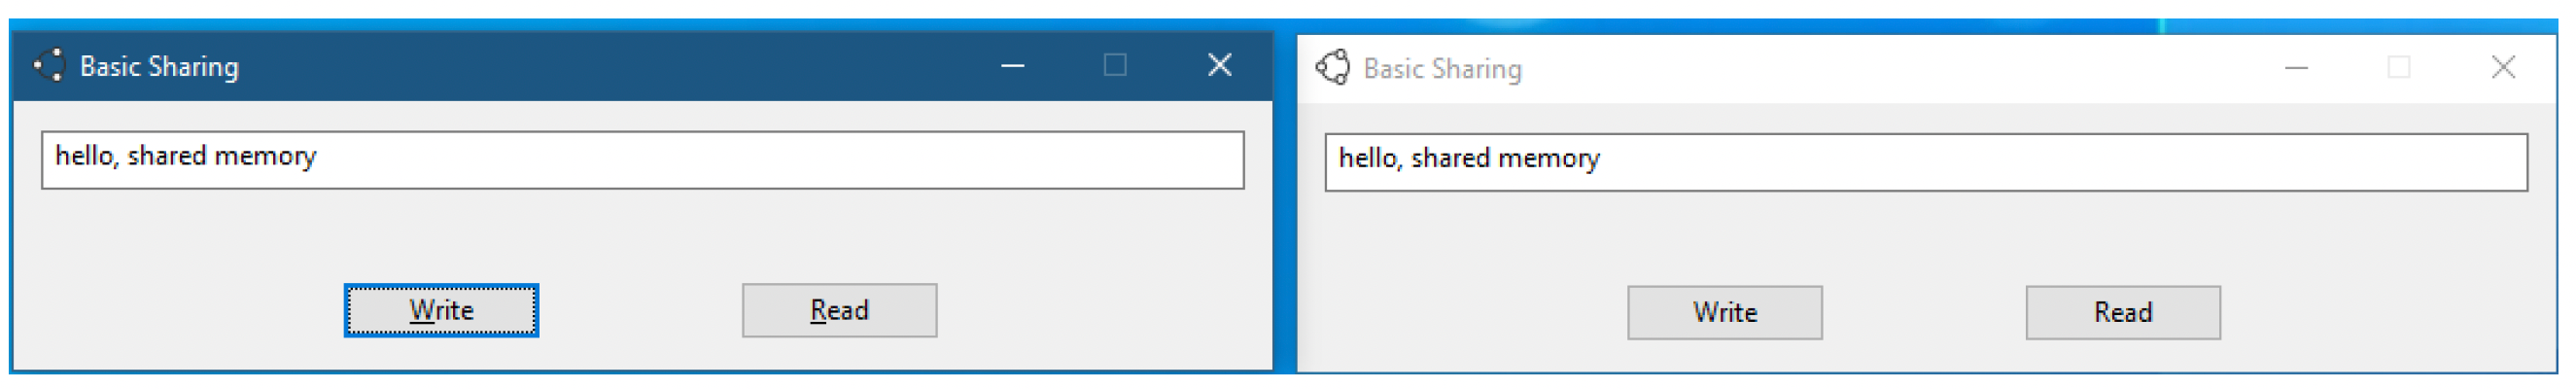The width and height of the screenshot is (2576, 389).
Task: Click empty gray area between Write and Read in inactive window
Action: 1923,313
